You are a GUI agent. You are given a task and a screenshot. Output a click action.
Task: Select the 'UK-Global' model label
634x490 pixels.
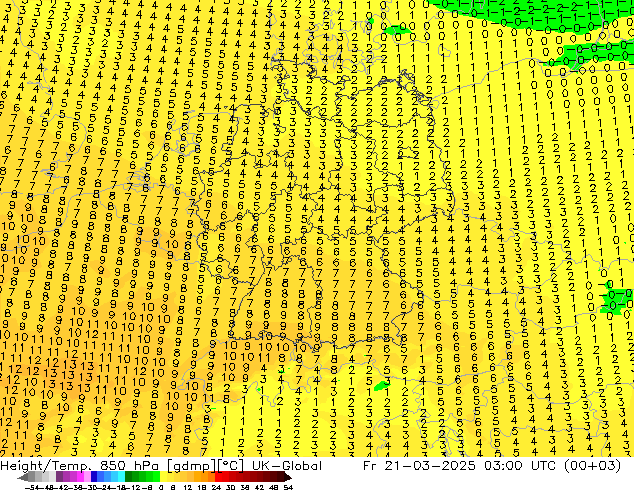pyautogui.click(x=287, y=466)
